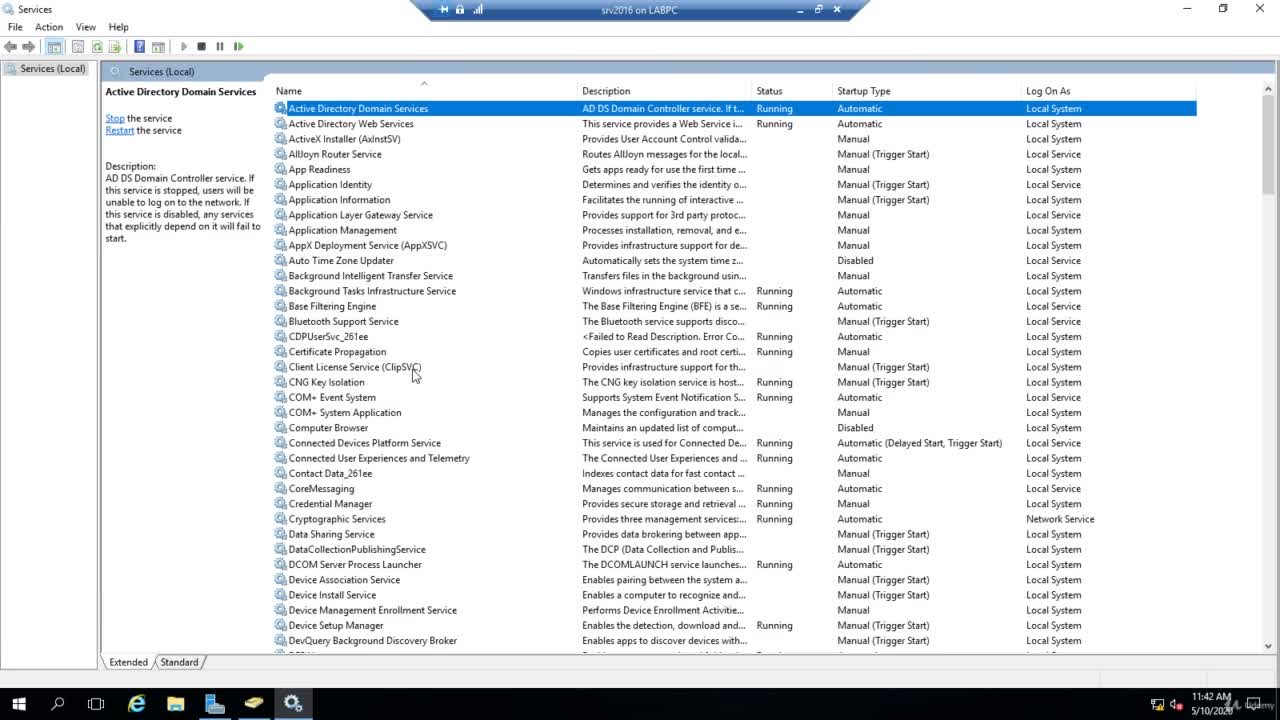The height and width of the screenshot is (720, 1280).
Task: Select the CNG Key Isolation service
Action: [326, 382]
